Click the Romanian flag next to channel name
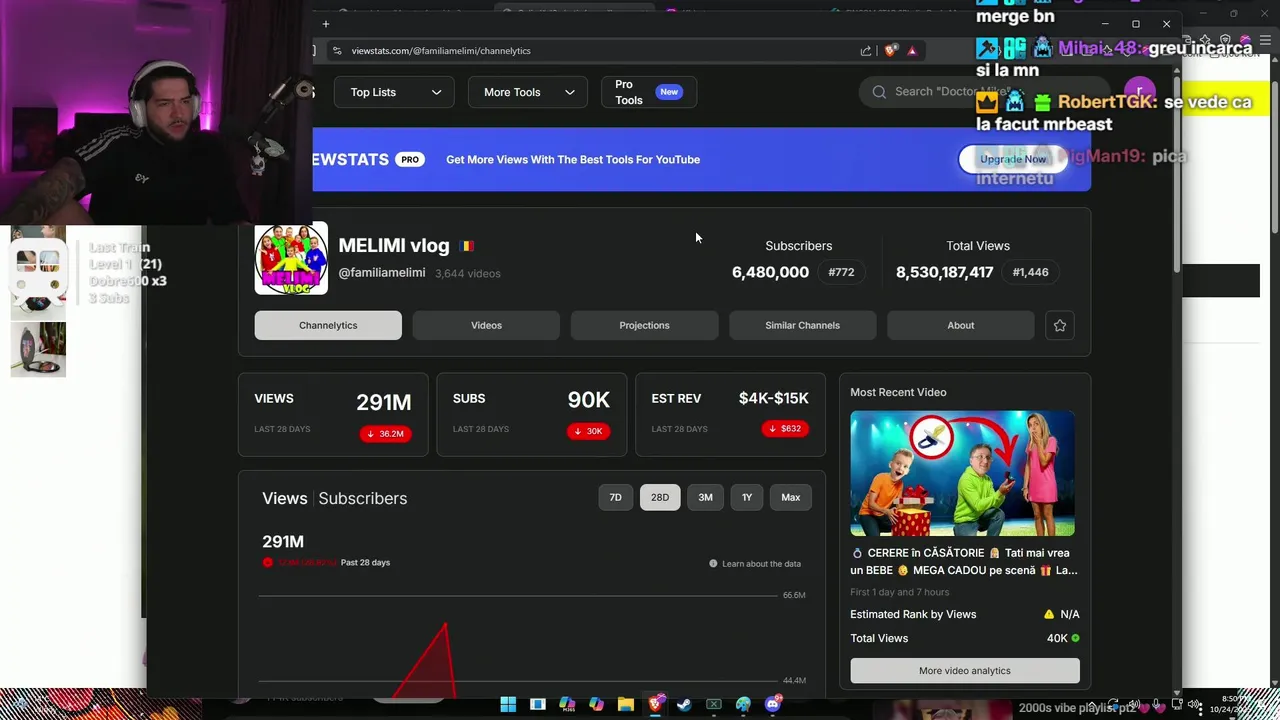 point(467,246)
